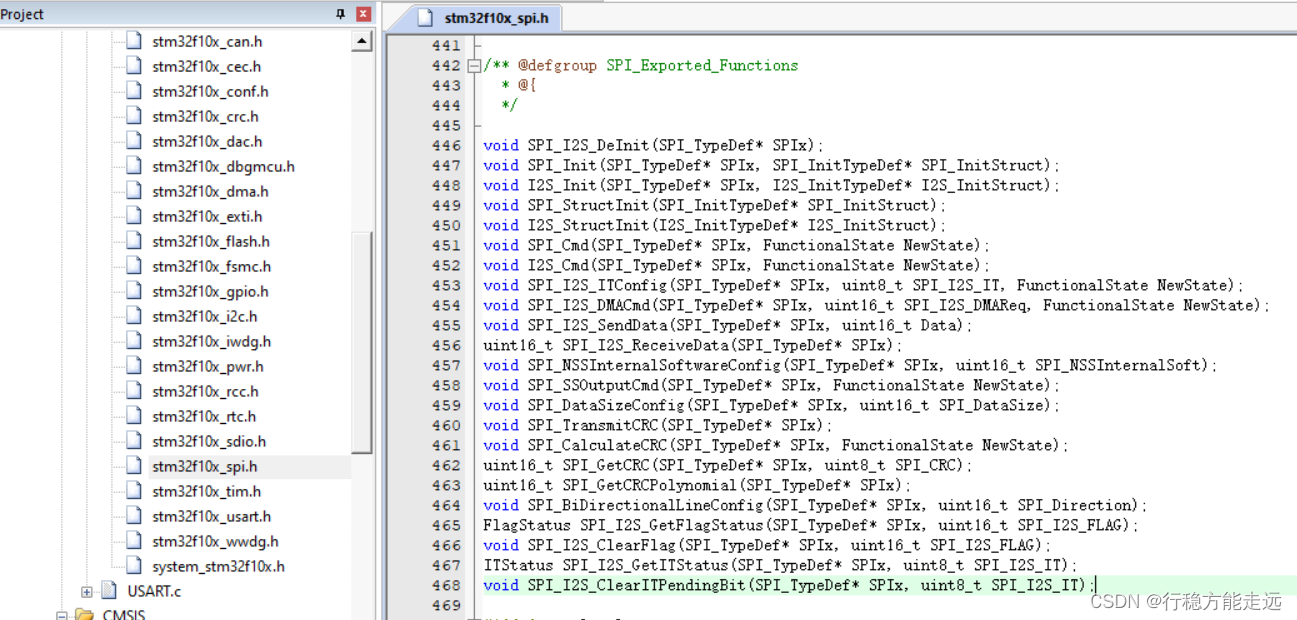
Task: Open stm32f10x_can.h file
Action: pos(207,42)
